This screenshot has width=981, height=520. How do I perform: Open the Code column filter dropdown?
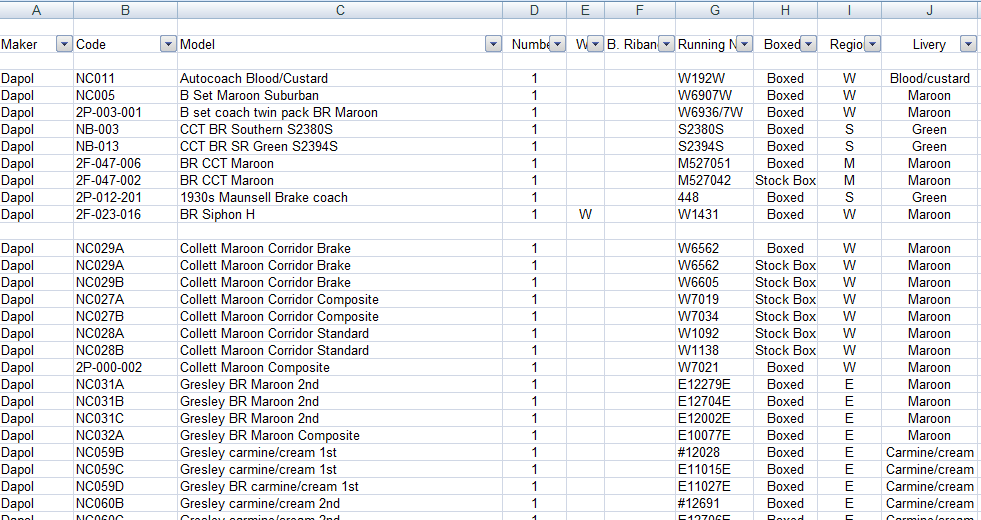(168, 44)
